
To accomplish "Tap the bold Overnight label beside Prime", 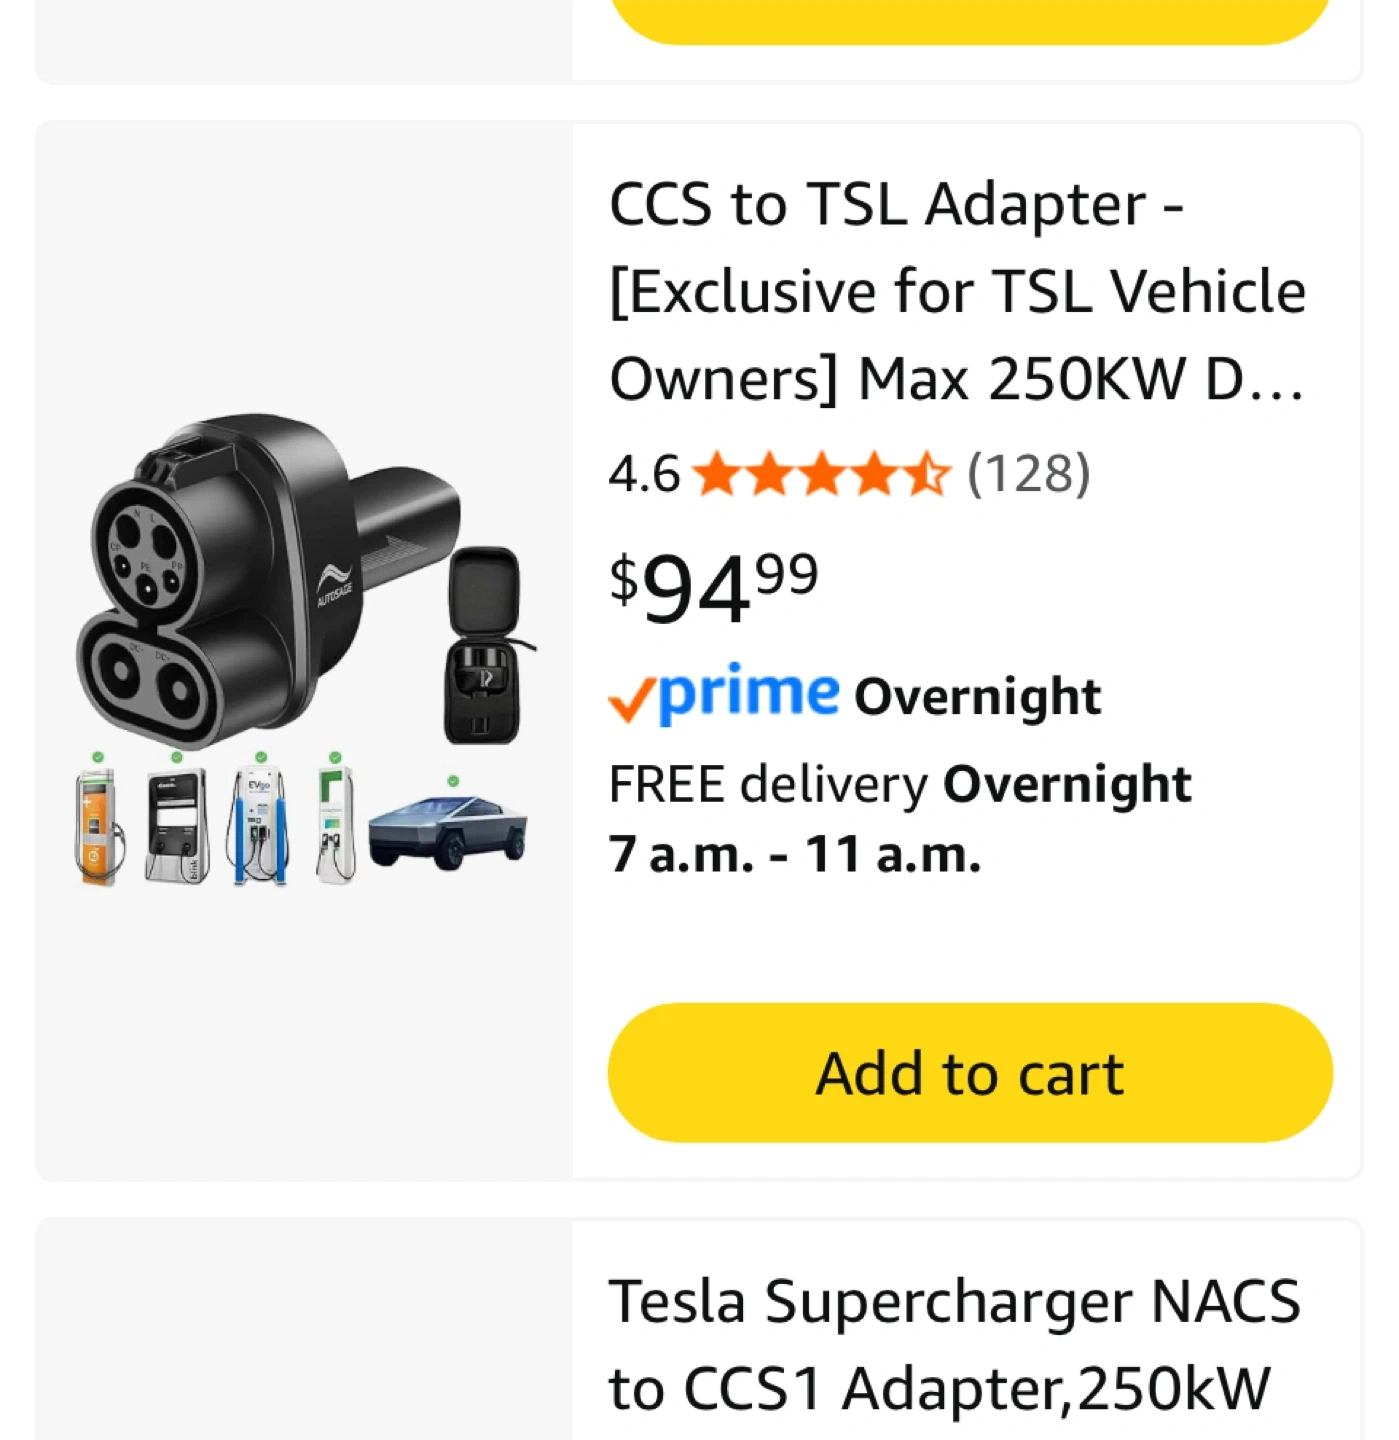I will click(977, 697).
